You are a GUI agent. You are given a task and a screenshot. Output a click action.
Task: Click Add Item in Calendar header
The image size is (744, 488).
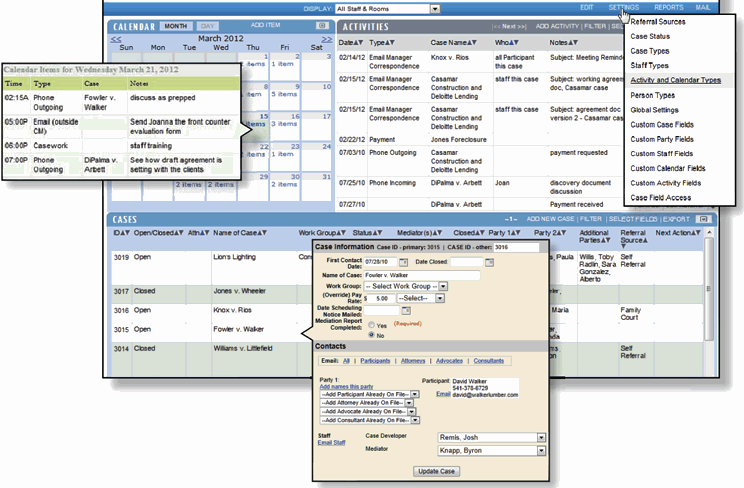pos(265,25)
